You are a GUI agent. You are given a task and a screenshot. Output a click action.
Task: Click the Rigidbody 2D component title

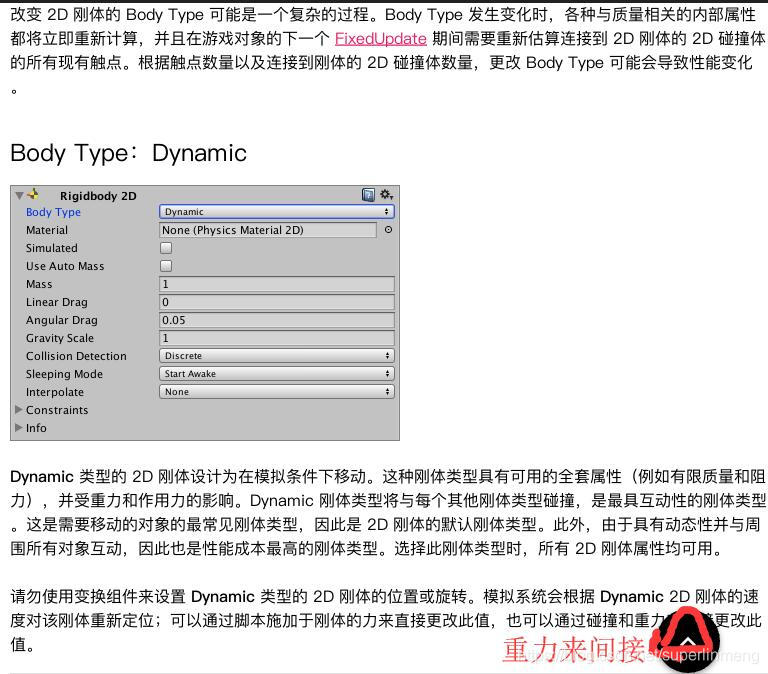tap(98, 196)
